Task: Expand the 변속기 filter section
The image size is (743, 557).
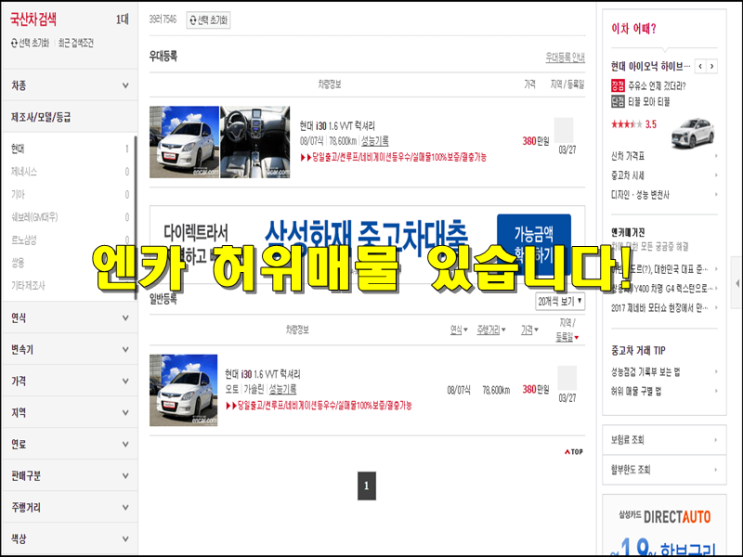Action: click(70, 349)
